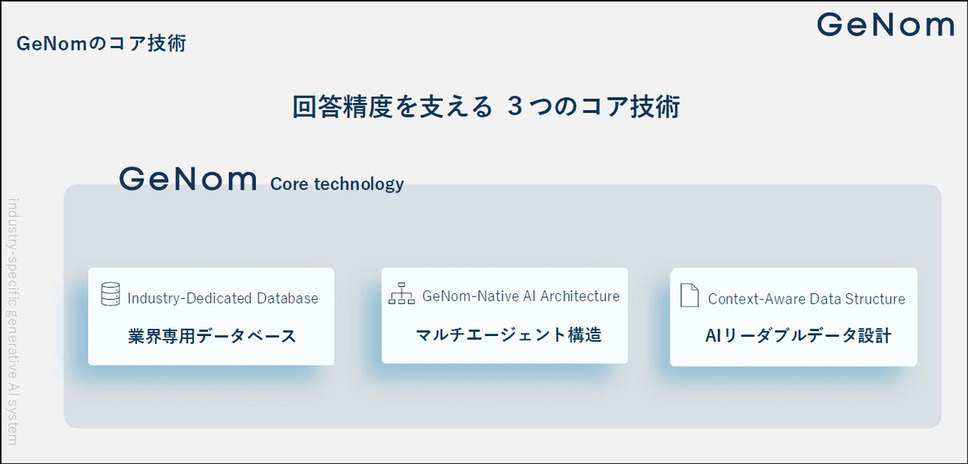Select the 'Industry-Dedicated Database' text
This screenshot has height=464, width=968.
click(223, 298)
